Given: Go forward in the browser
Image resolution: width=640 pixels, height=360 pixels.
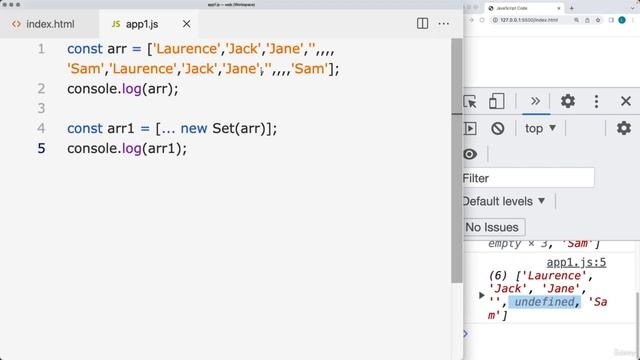Looking at the screenshot, I should click(471, 20).
